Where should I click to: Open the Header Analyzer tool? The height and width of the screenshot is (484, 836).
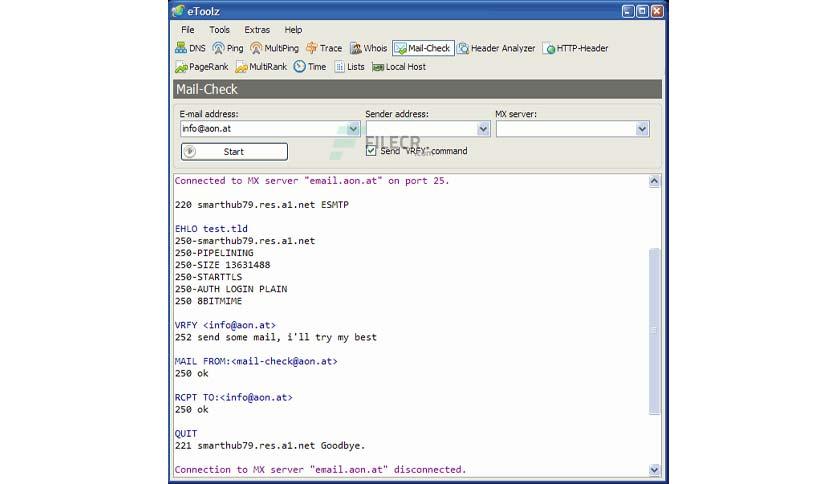496,48
